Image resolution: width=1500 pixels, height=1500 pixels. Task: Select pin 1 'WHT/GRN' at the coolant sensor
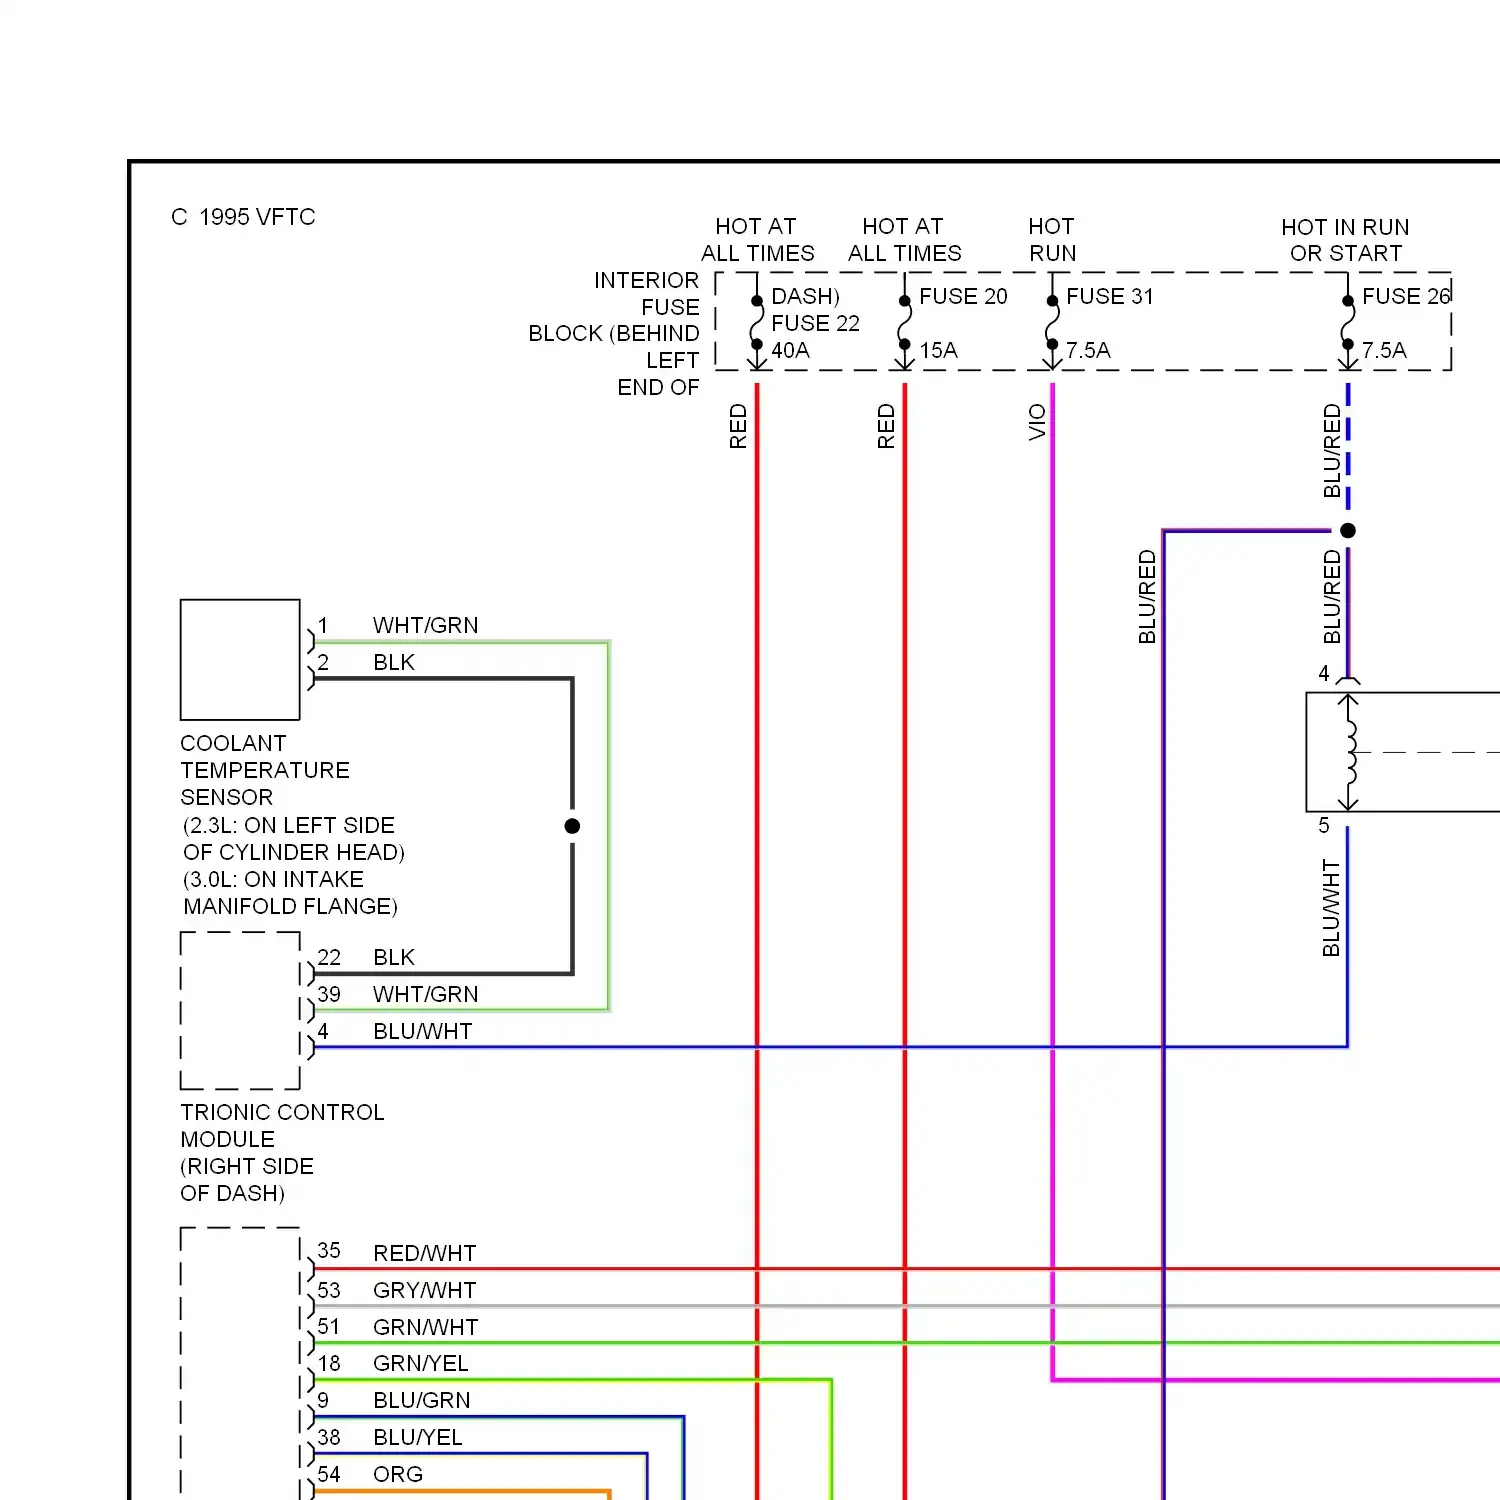pos(425,625)
